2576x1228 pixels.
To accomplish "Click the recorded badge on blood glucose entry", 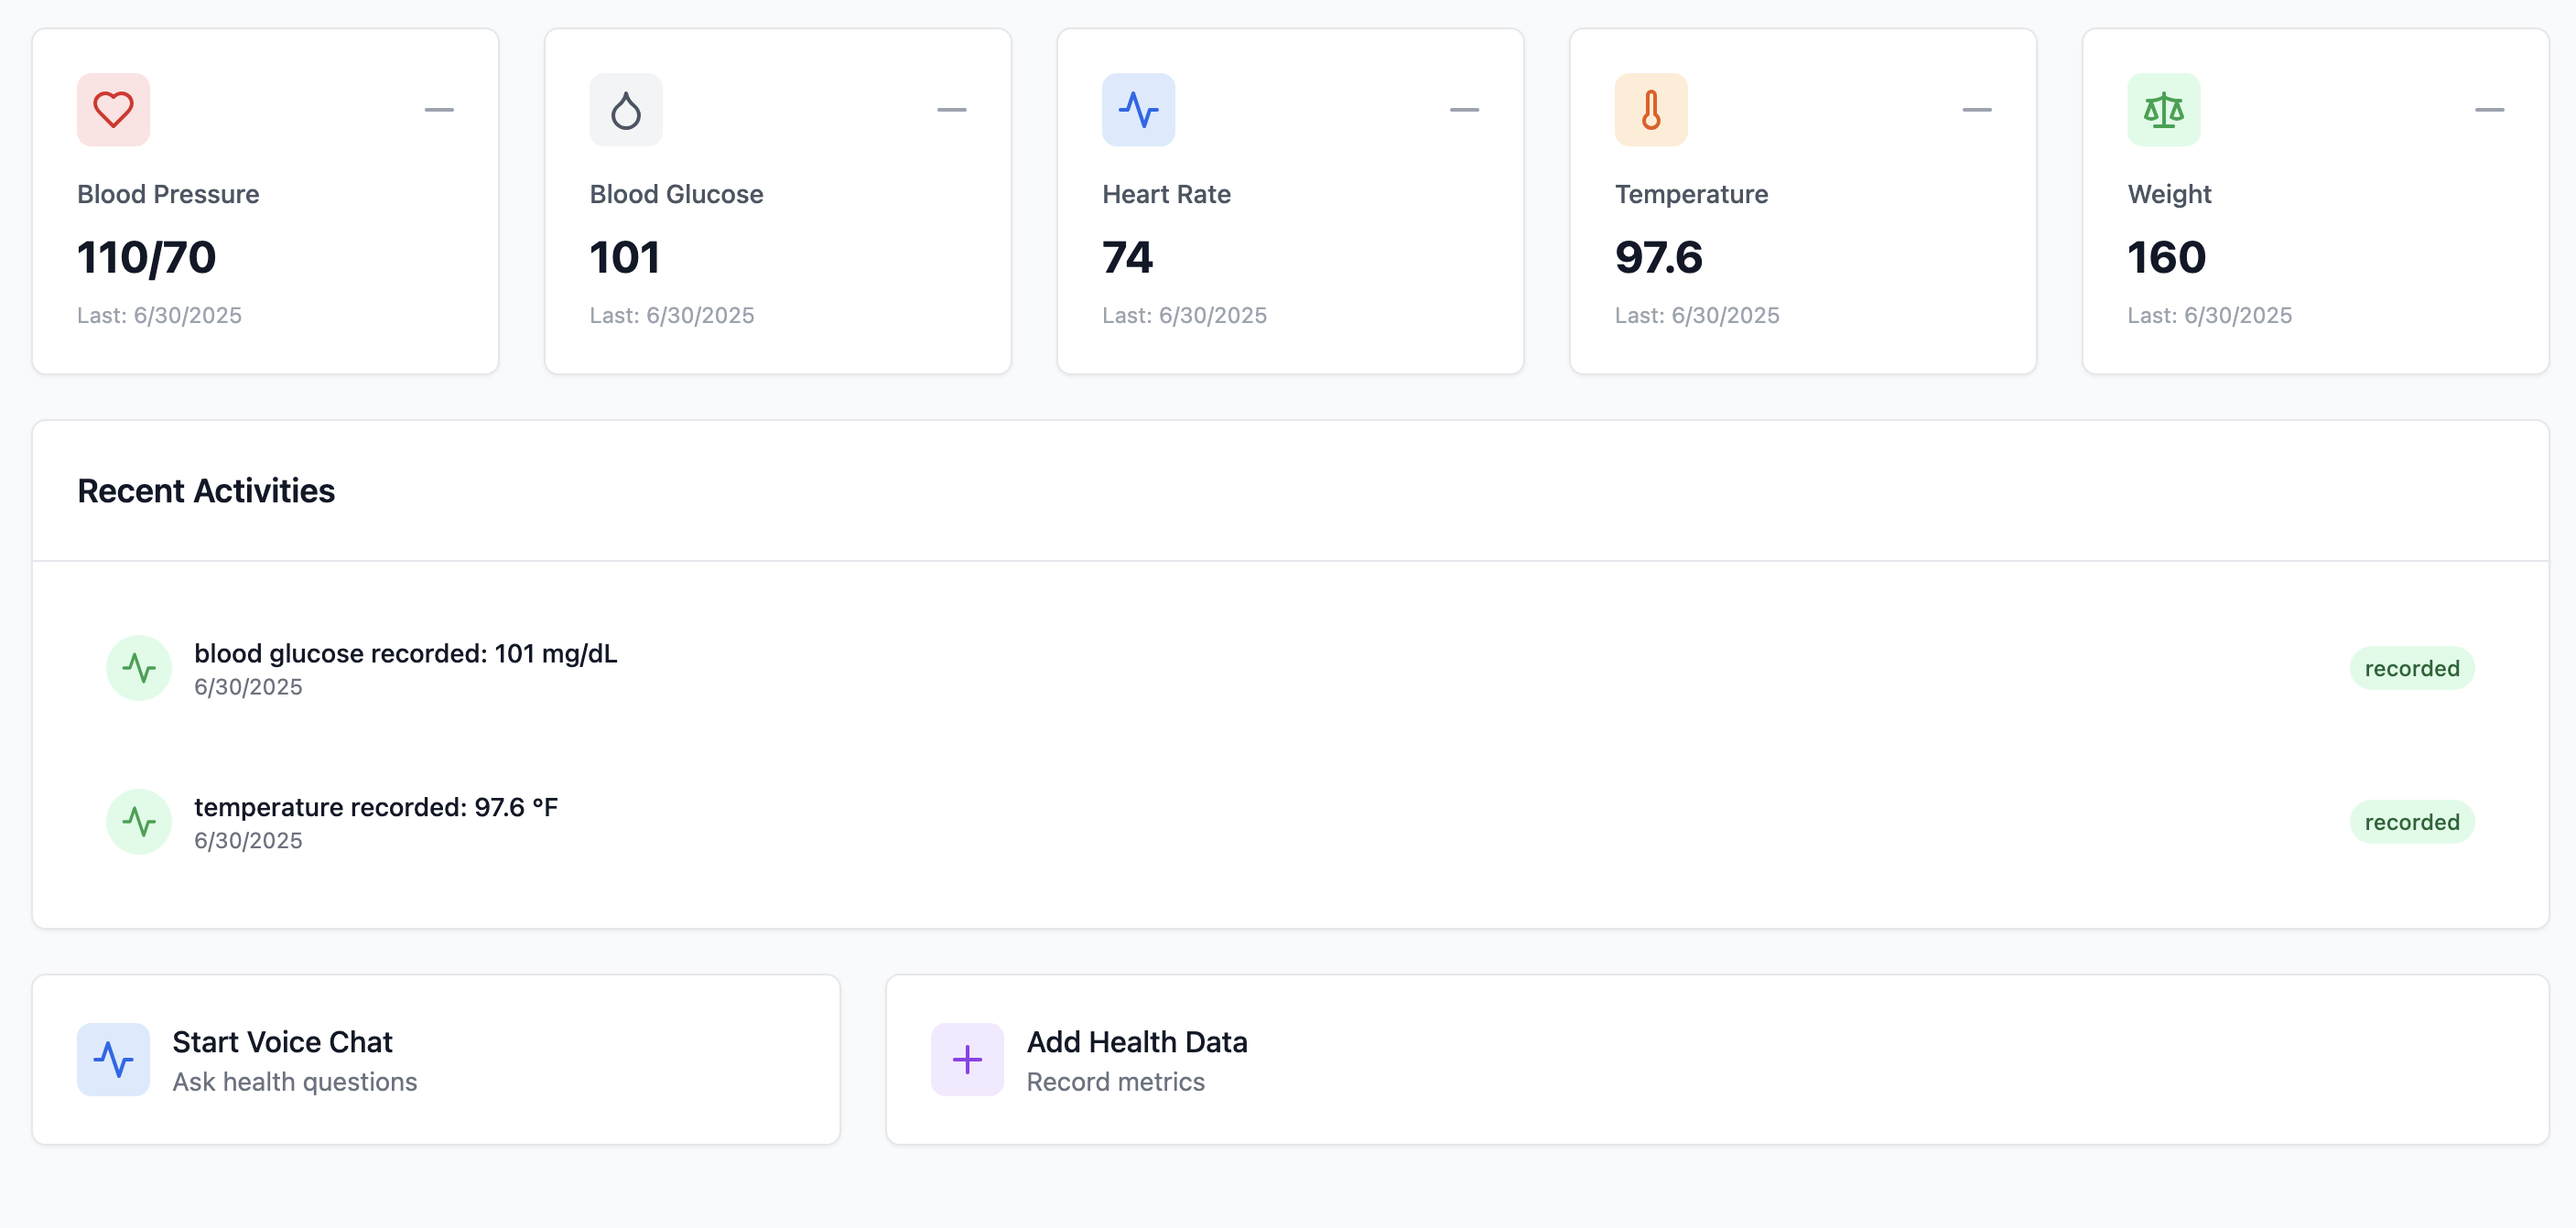I will (2411, 668).
